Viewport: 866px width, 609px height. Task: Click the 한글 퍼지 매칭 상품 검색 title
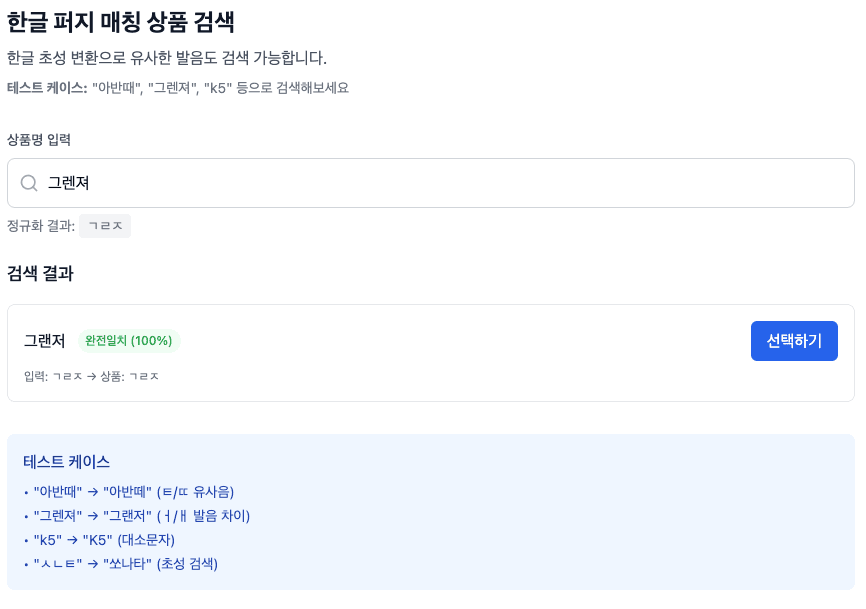pos(121,21)
